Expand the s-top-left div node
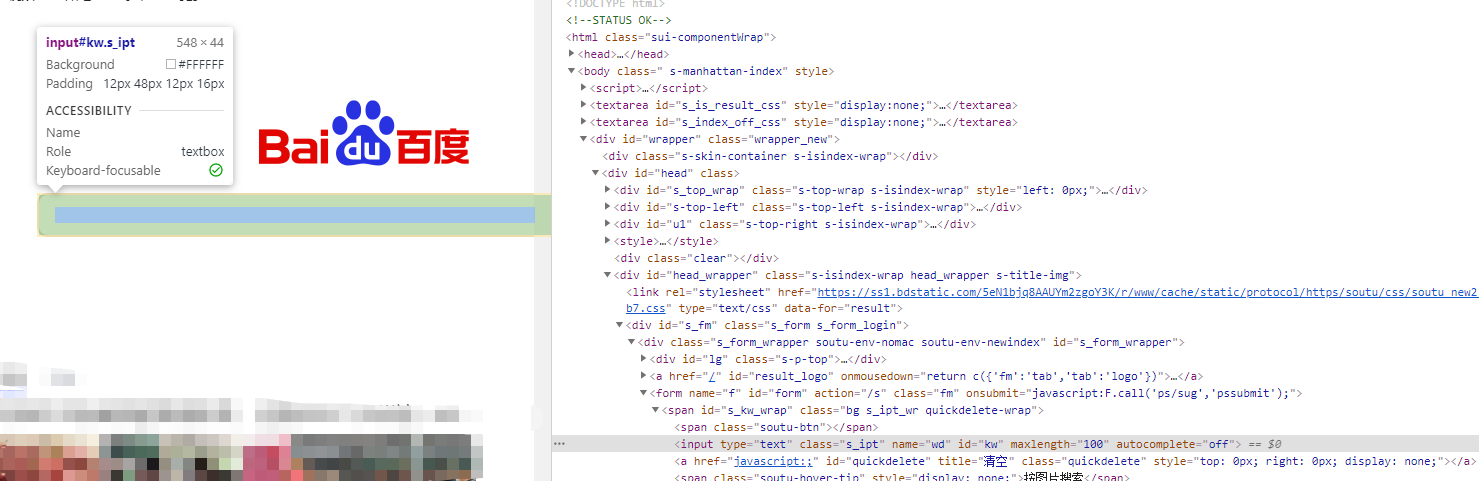Image resolution: width=1479 pixels, height=481 pixels. coord(608,207)
